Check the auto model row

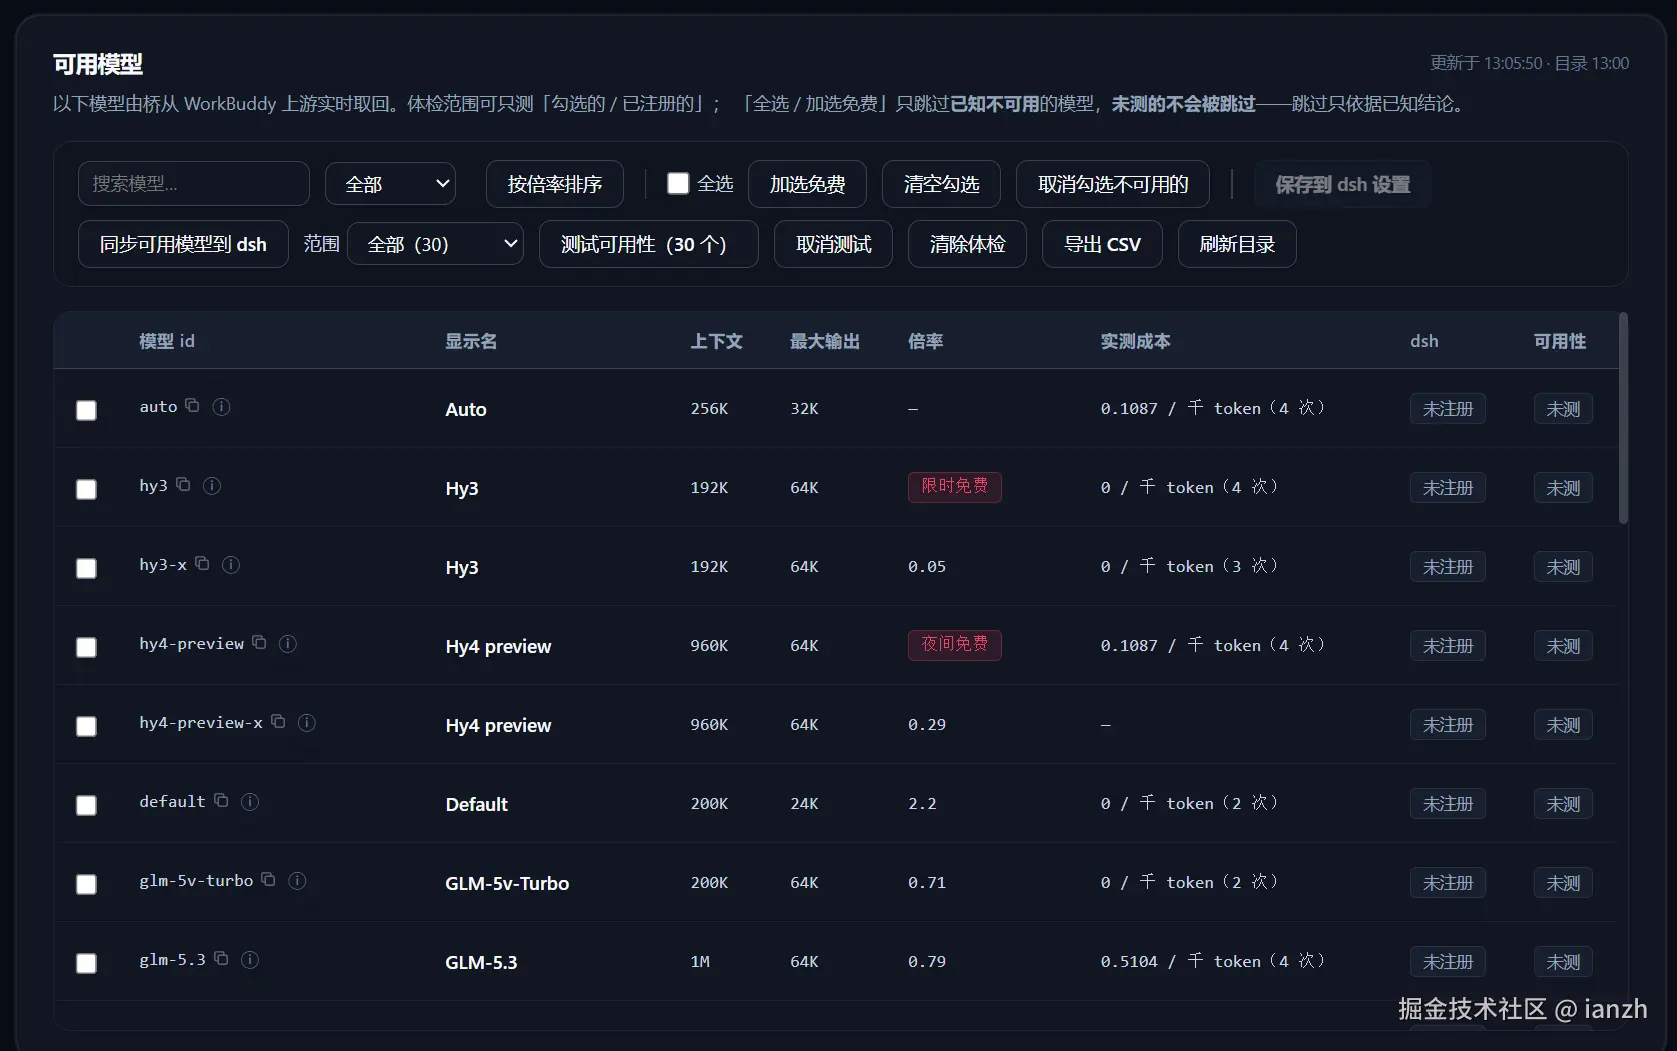click(x=87, y=410)
